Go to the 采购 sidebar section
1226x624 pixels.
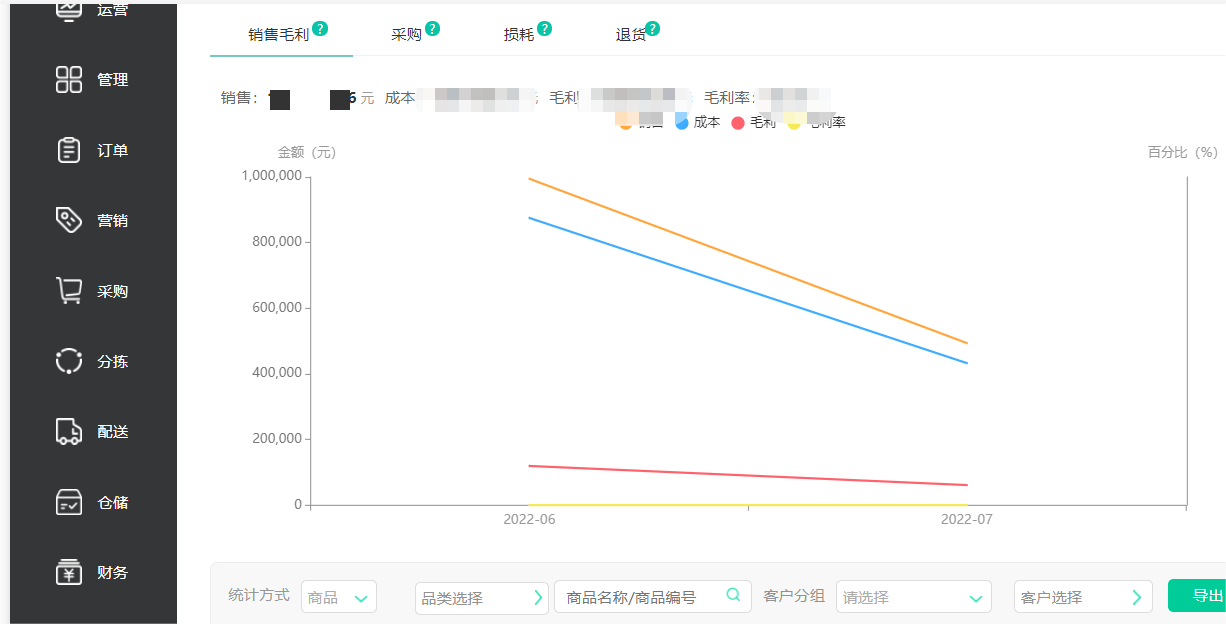[x=93, y=290]
